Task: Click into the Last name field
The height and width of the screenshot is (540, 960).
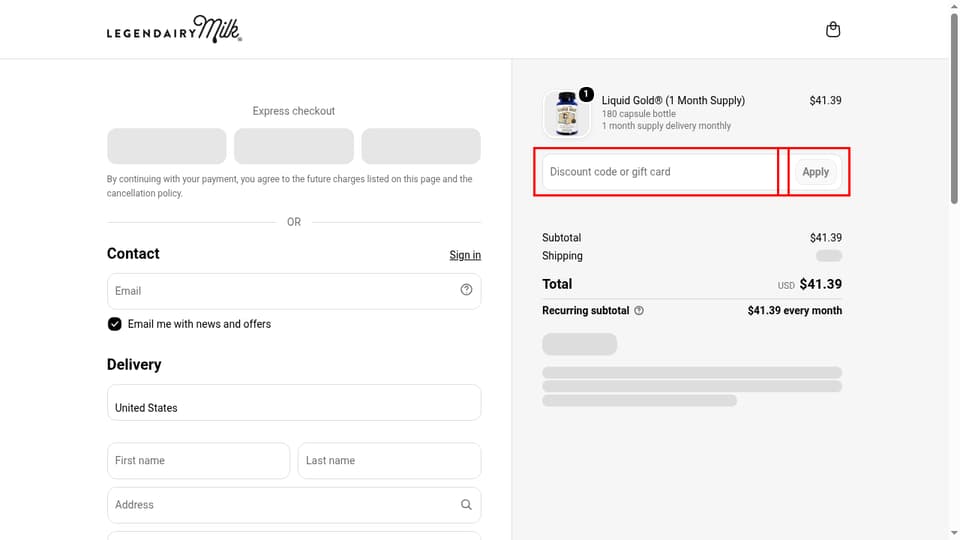Action: coord(389,460)
